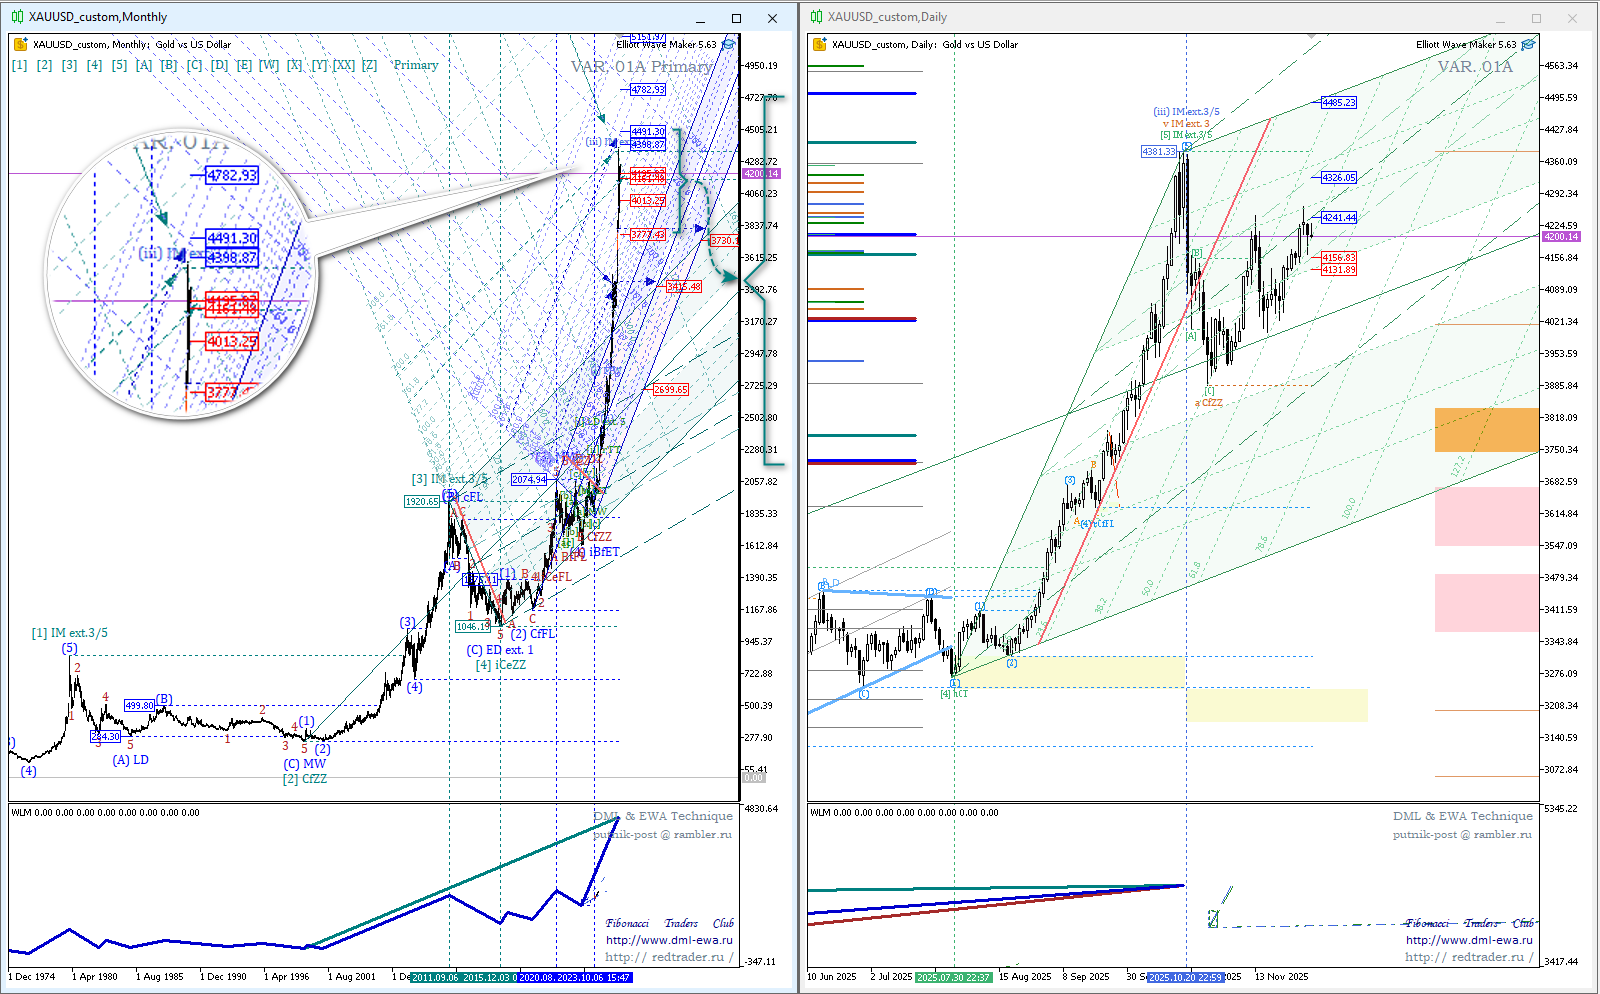Click the candlestick icon in Monthly window title
Image resolution: width=1600 pixels, height=994 pixels.
[18, 17]
